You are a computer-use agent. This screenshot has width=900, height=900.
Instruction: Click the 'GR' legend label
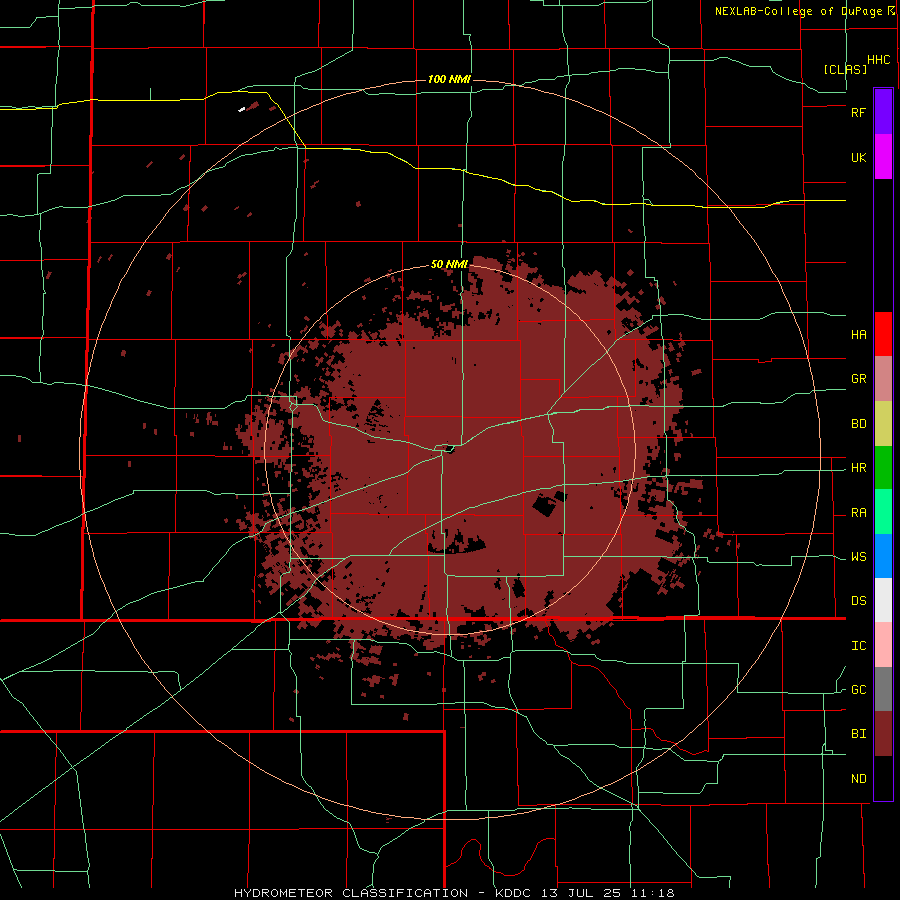[858, 379]
